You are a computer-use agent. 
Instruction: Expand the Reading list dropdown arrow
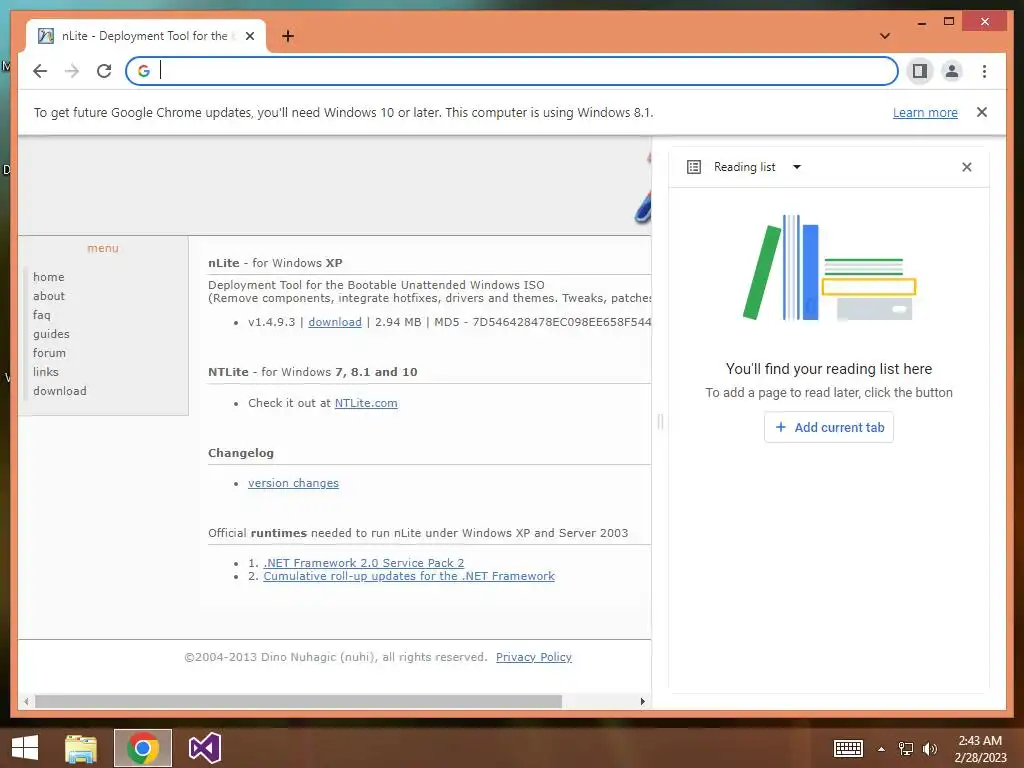pos(797,167)
